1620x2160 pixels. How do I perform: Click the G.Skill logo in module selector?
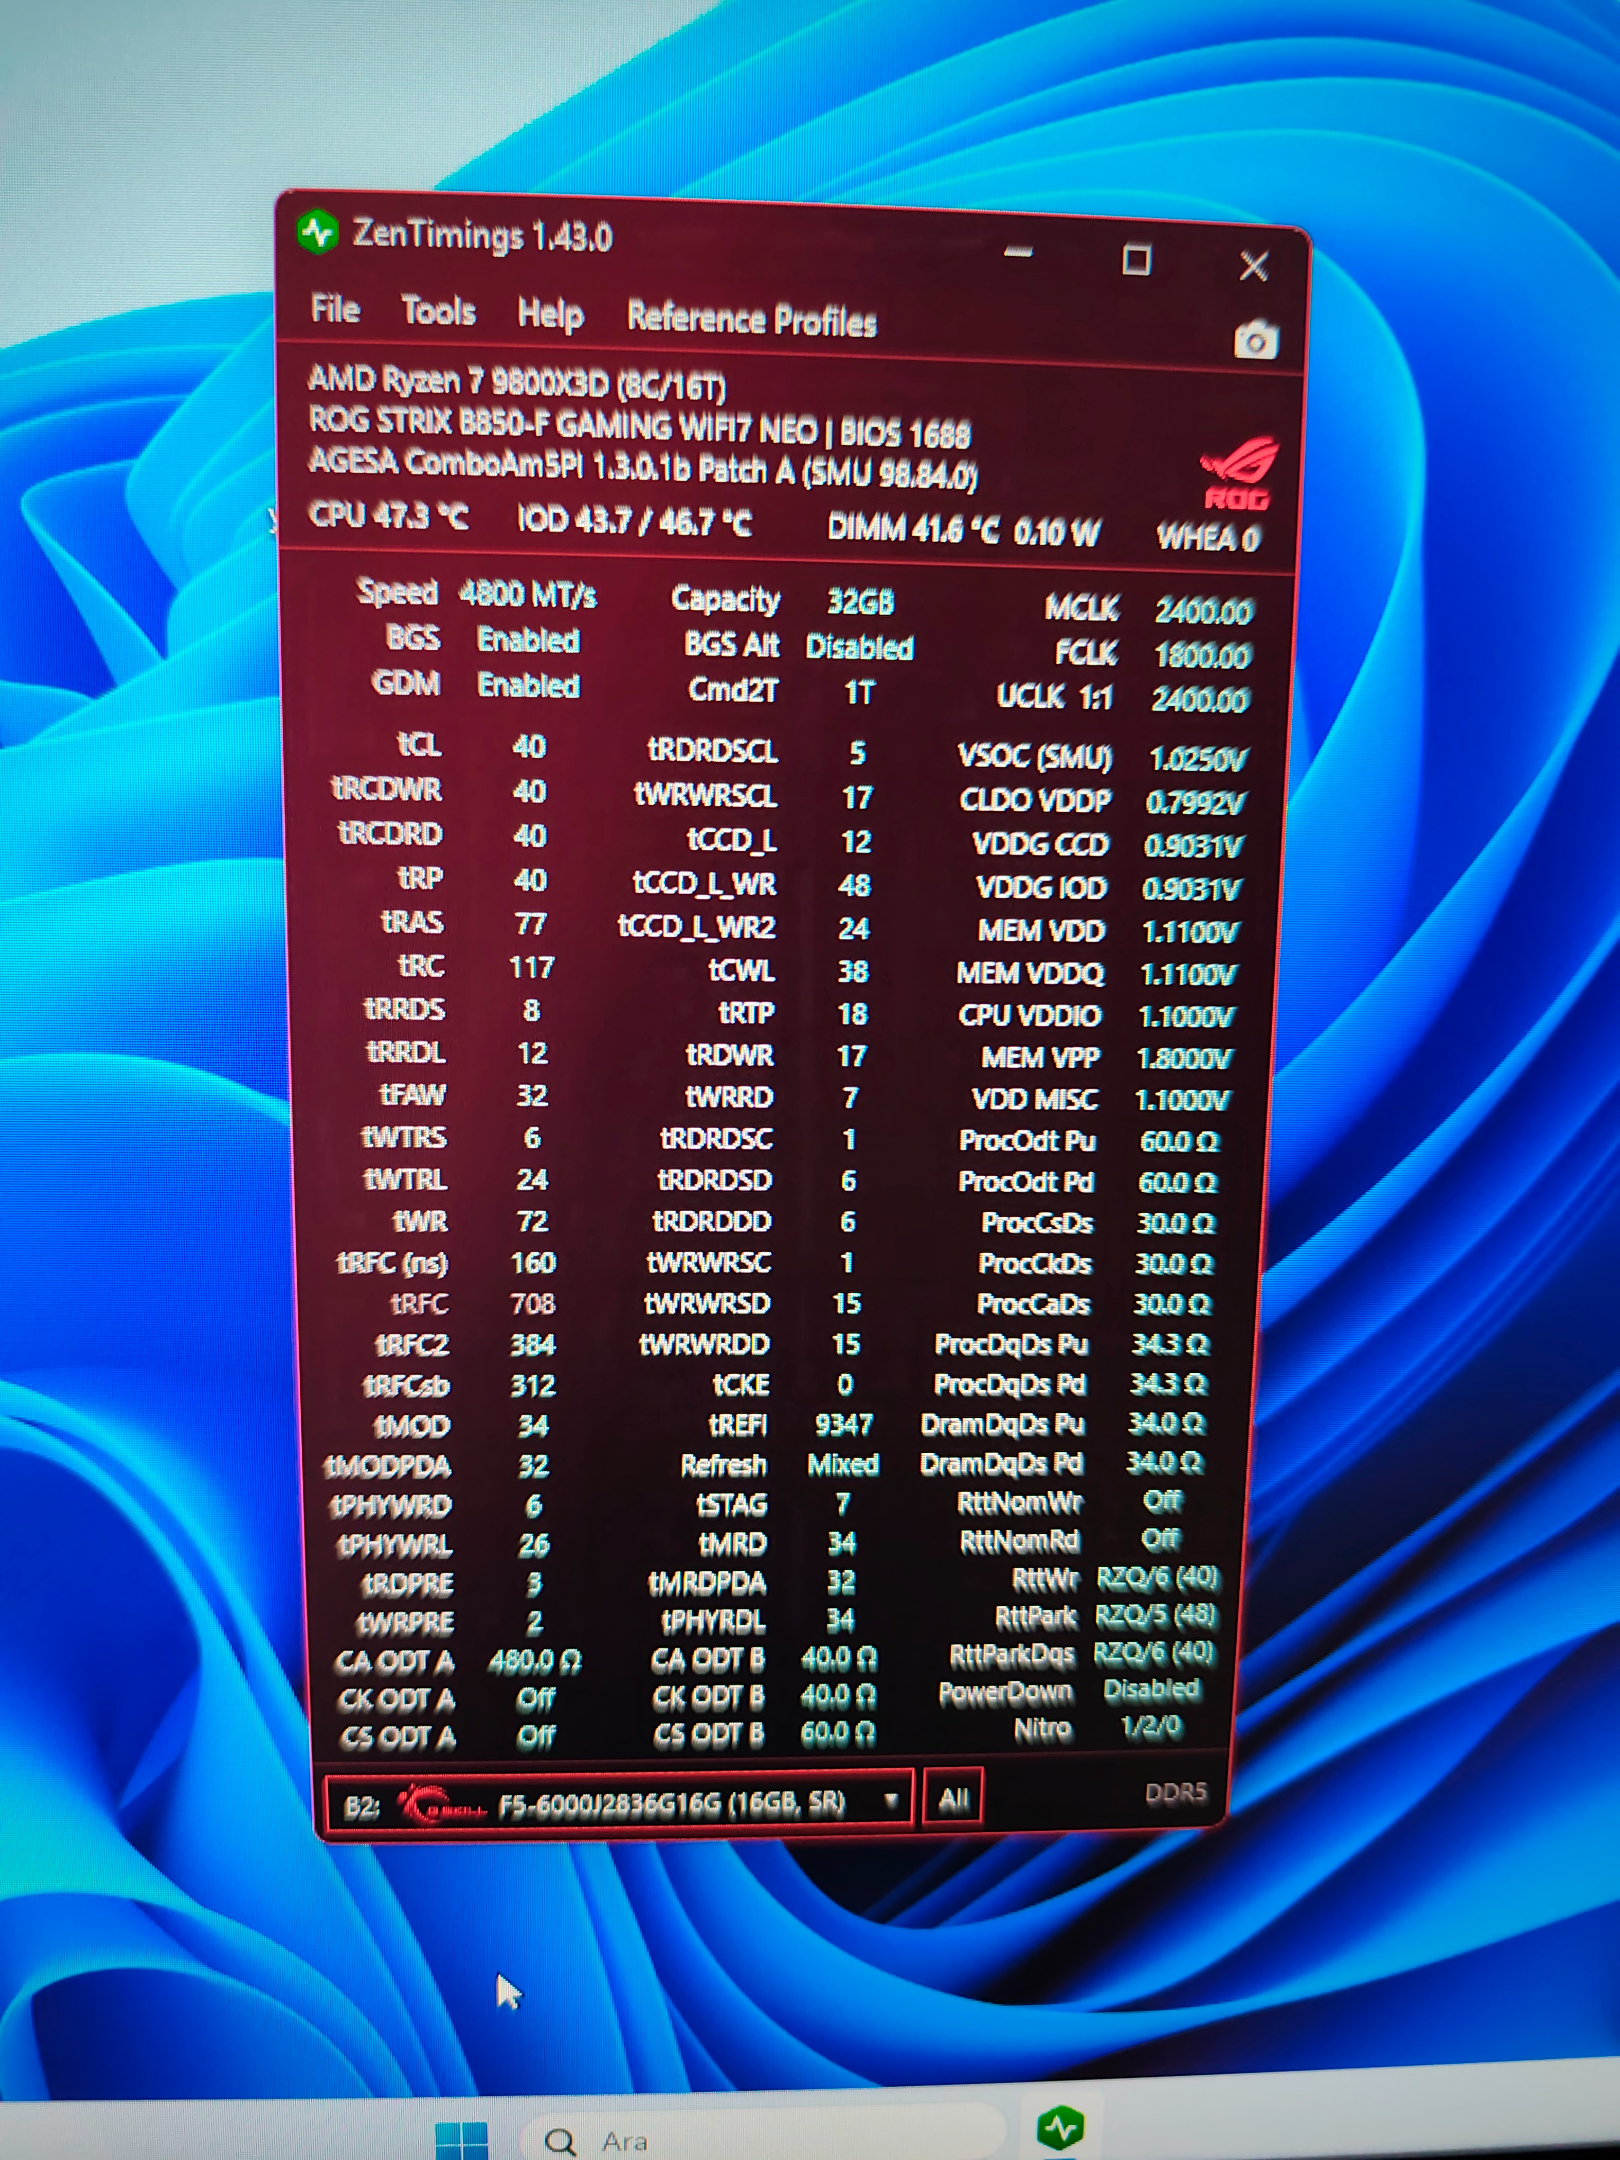[x=441, y=1805]
